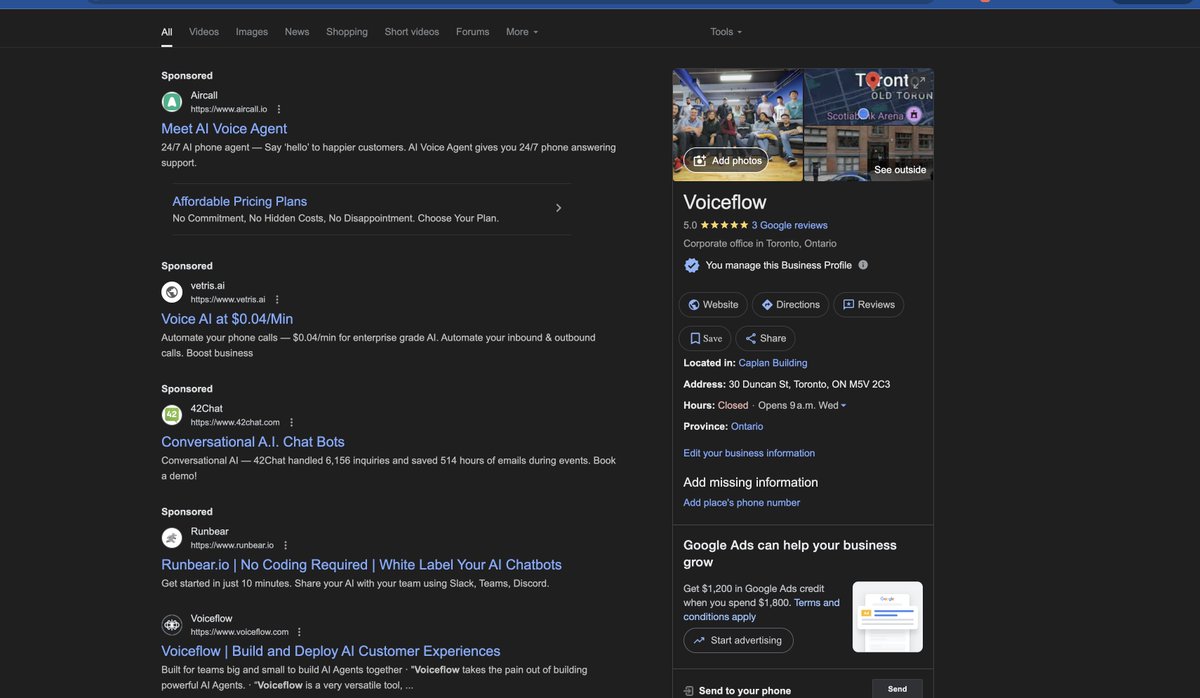Click Start advertising button
The height and width of the screenshot is (698, 1200).
tap(738, 640)
